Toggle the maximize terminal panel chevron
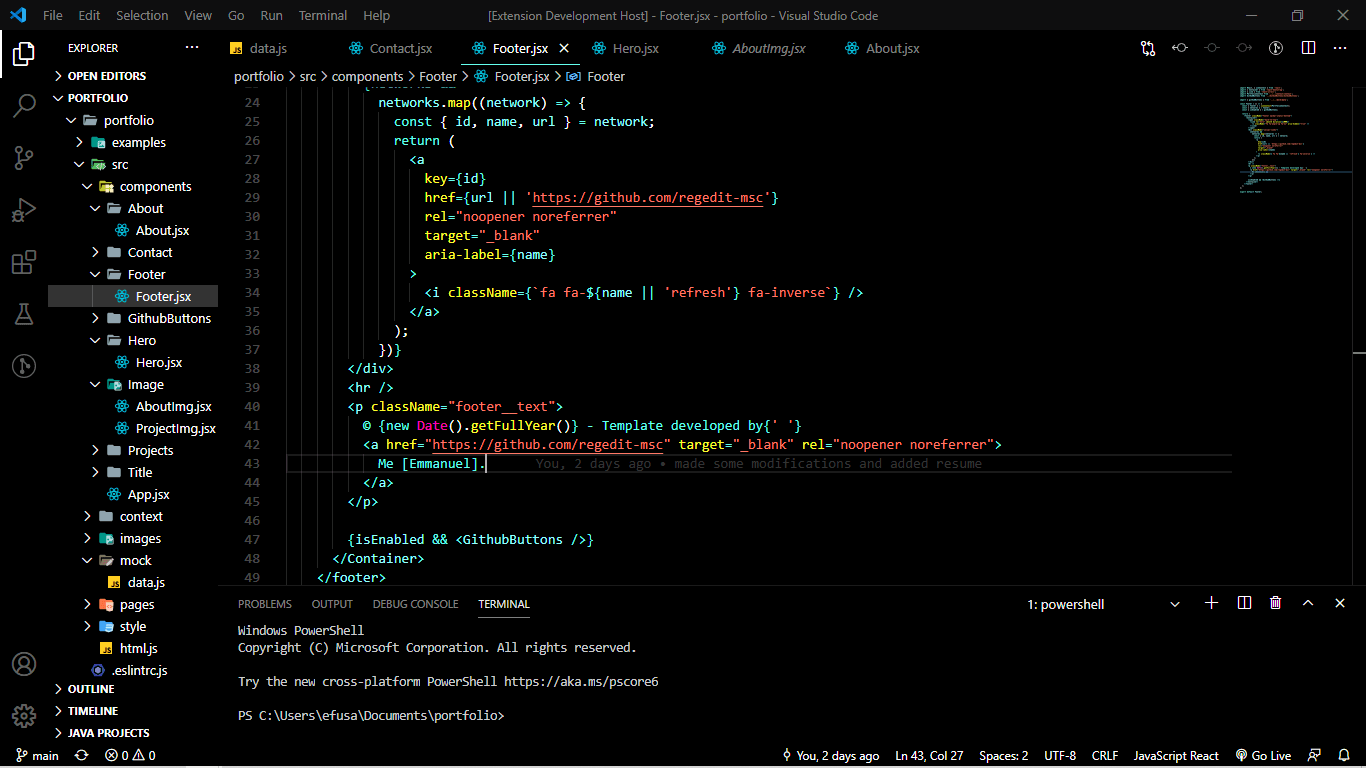Image resolution: width=1366 pixels, height=768 pixels. coord(1307,603)
